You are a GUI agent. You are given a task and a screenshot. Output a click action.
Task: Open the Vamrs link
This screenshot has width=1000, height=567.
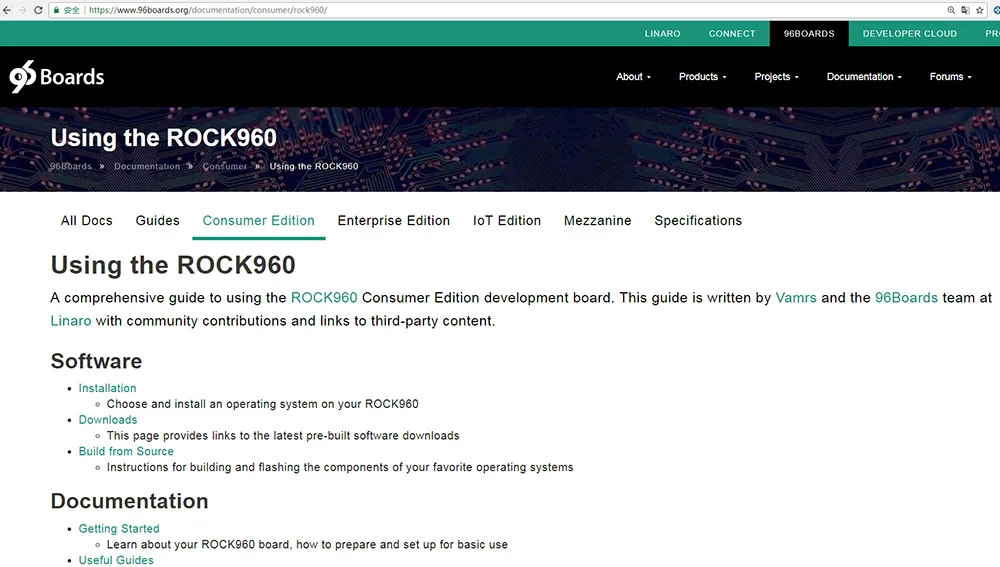point(796,298)
